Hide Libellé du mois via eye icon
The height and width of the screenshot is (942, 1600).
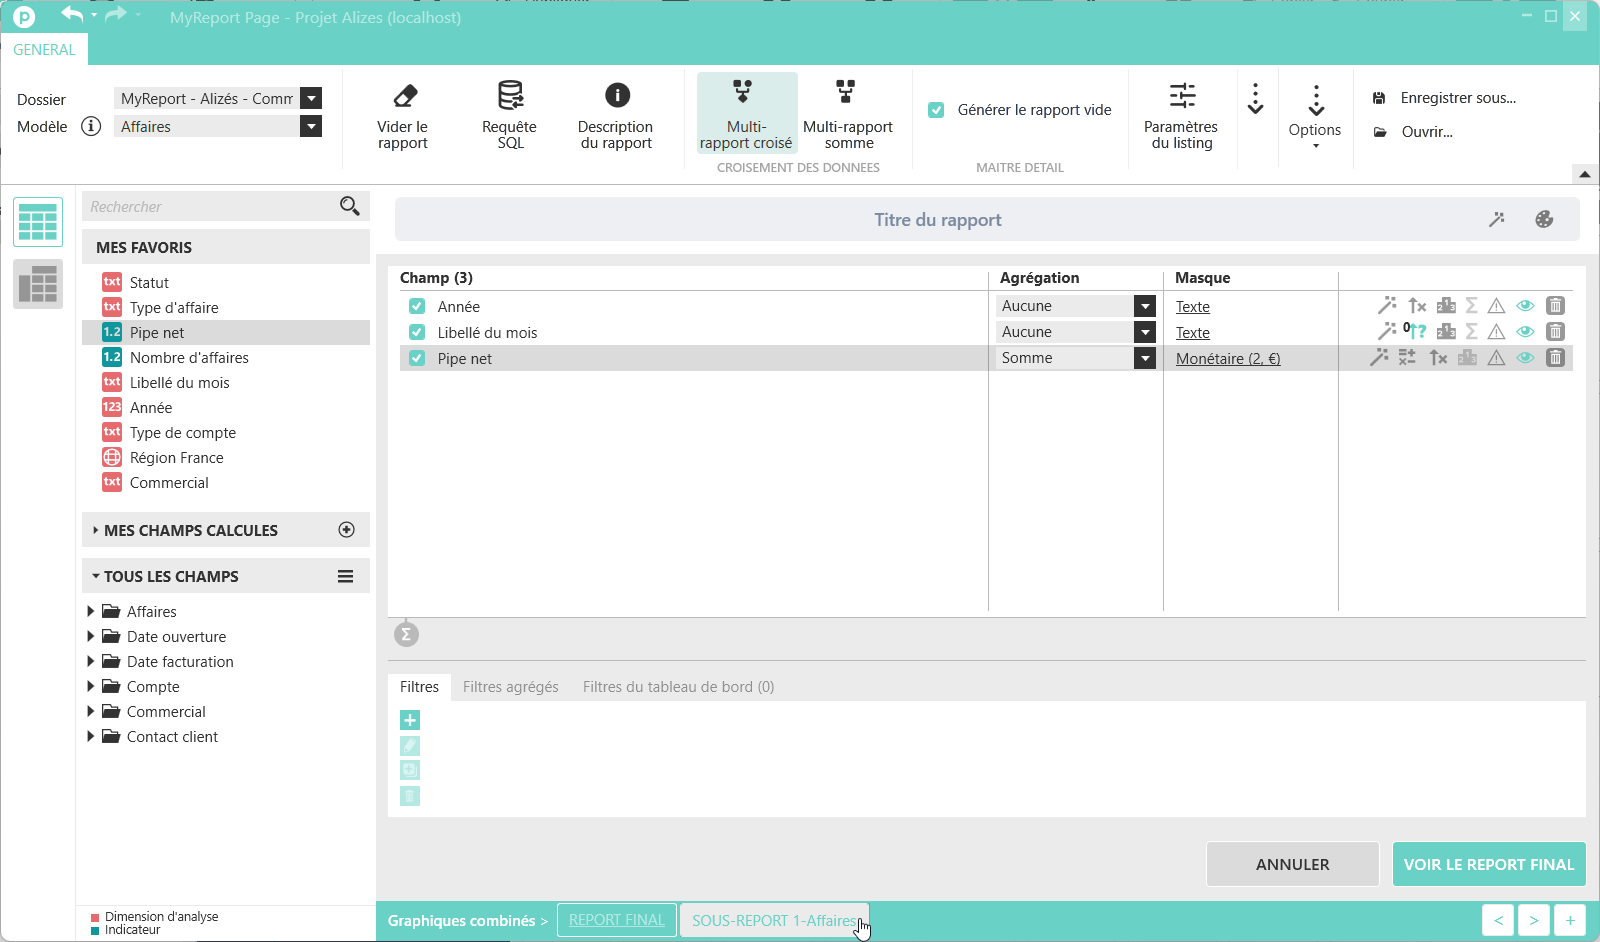[x=1525, y=332]
